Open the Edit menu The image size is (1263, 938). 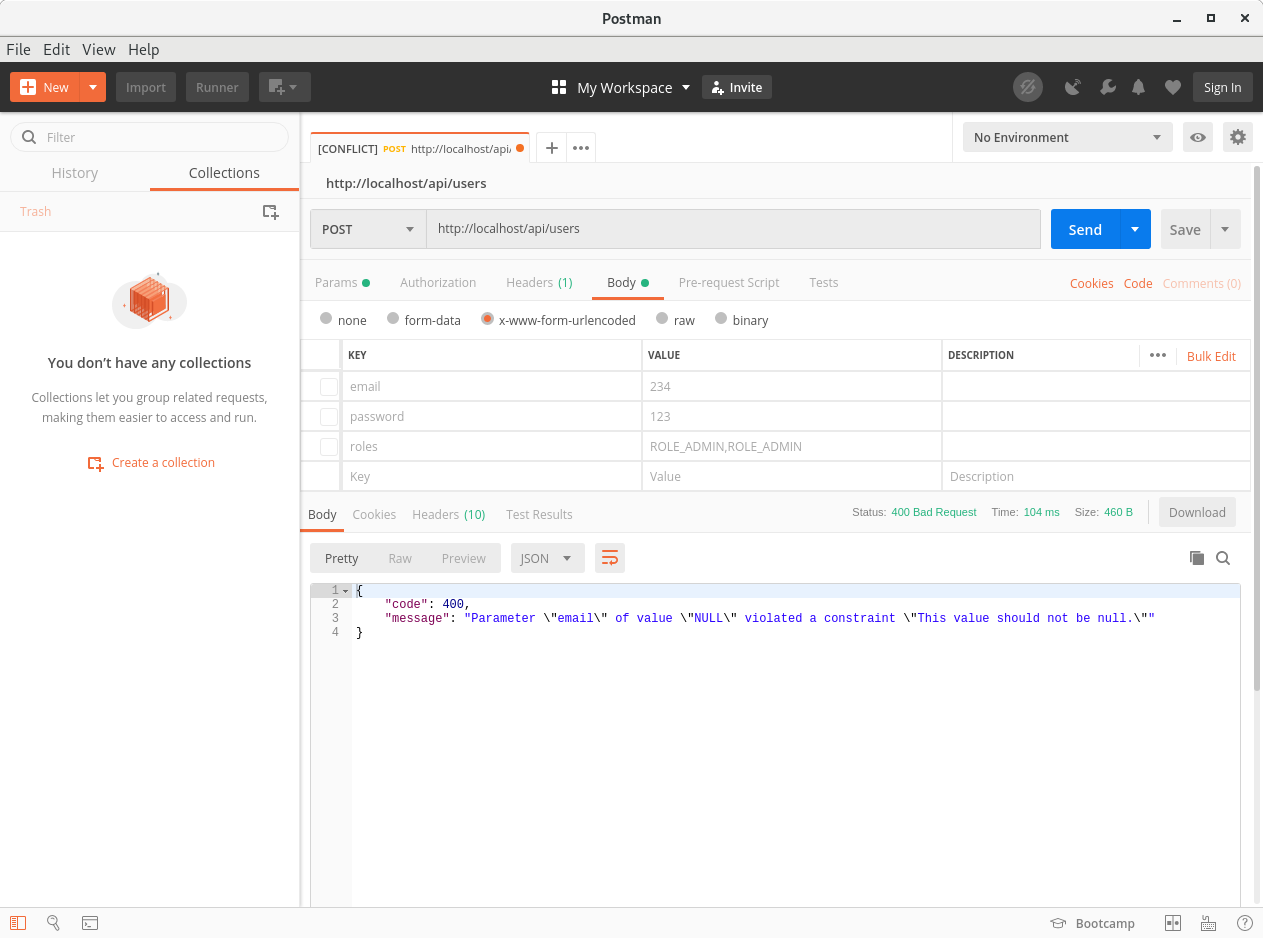pos(56,49)
